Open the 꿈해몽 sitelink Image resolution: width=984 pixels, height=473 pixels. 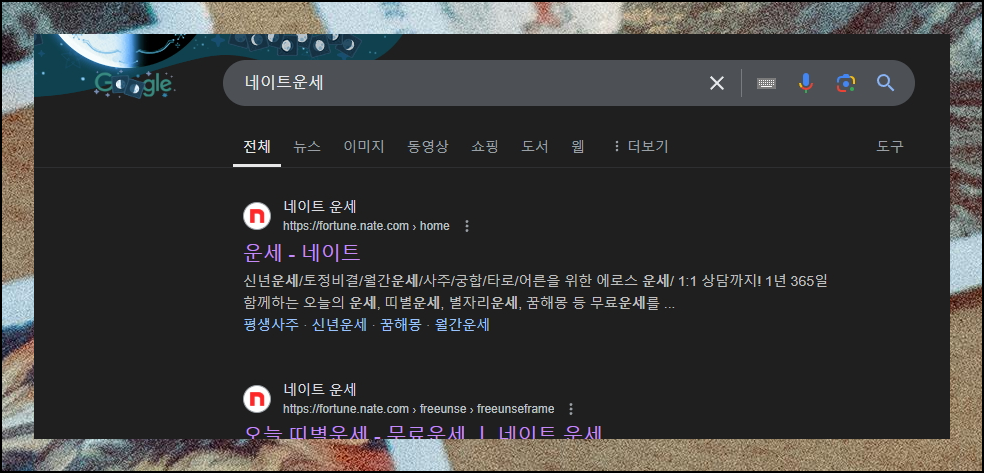(401, 325)
